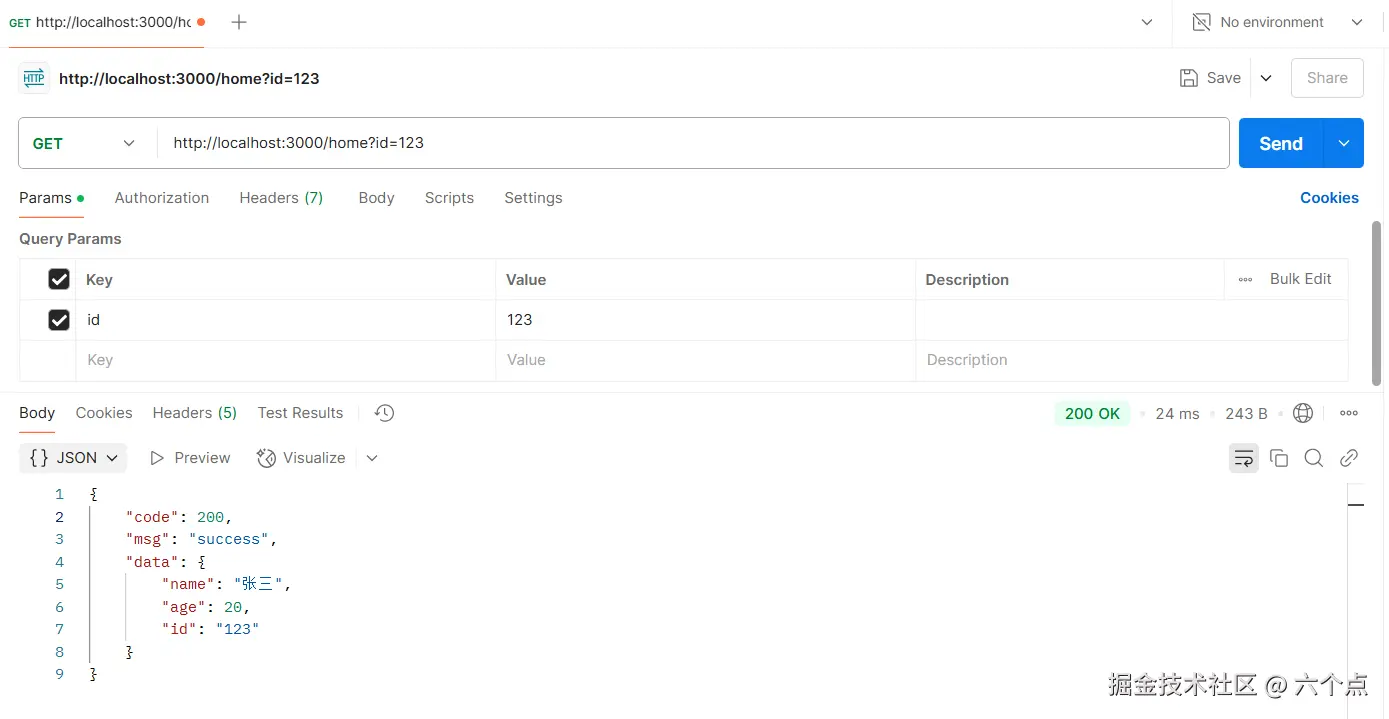
Task: Open the Test Results tab
Action: [x=300, y=413]
